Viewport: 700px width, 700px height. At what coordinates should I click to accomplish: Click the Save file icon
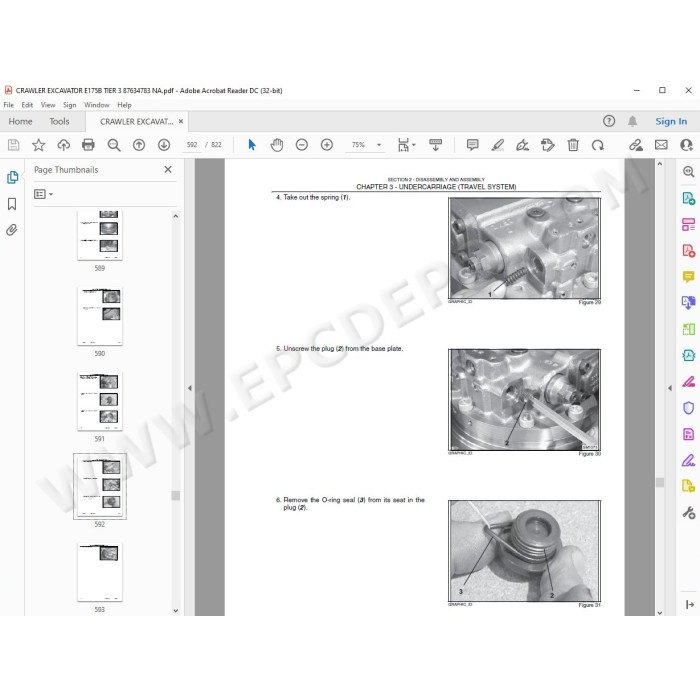(13, 145)
